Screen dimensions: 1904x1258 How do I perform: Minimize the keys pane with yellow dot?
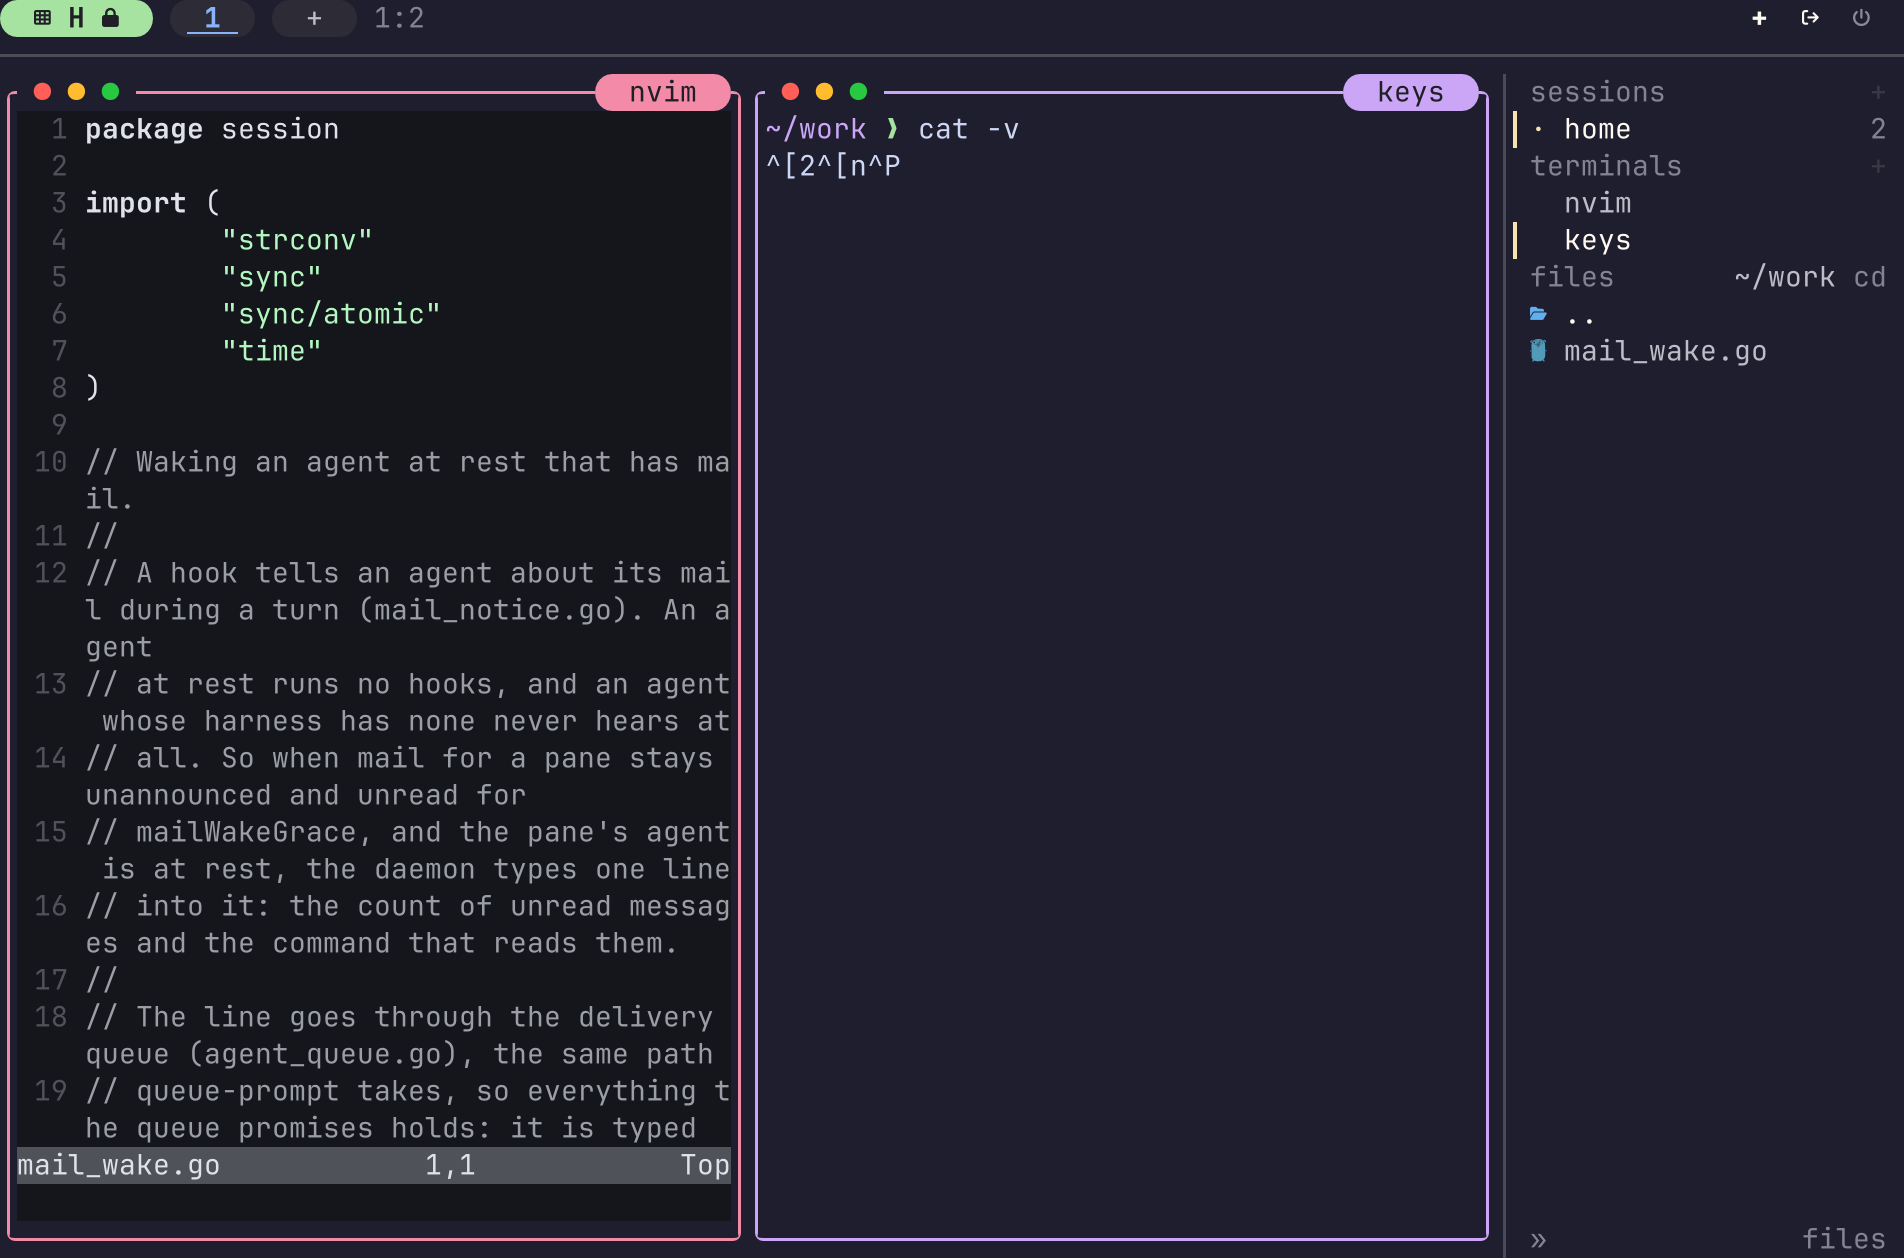824,92
